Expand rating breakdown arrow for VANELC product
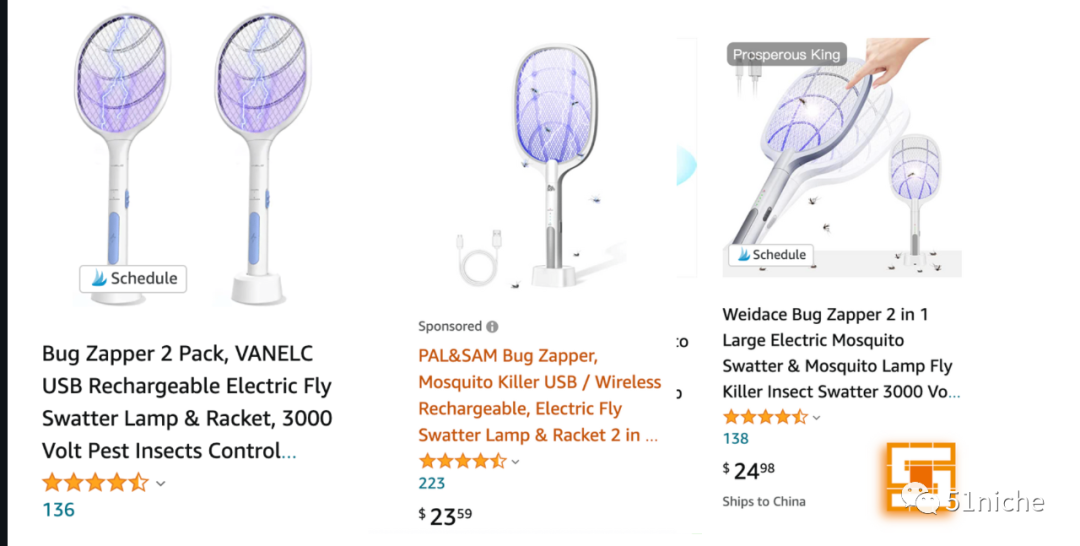 pos(161,484)
